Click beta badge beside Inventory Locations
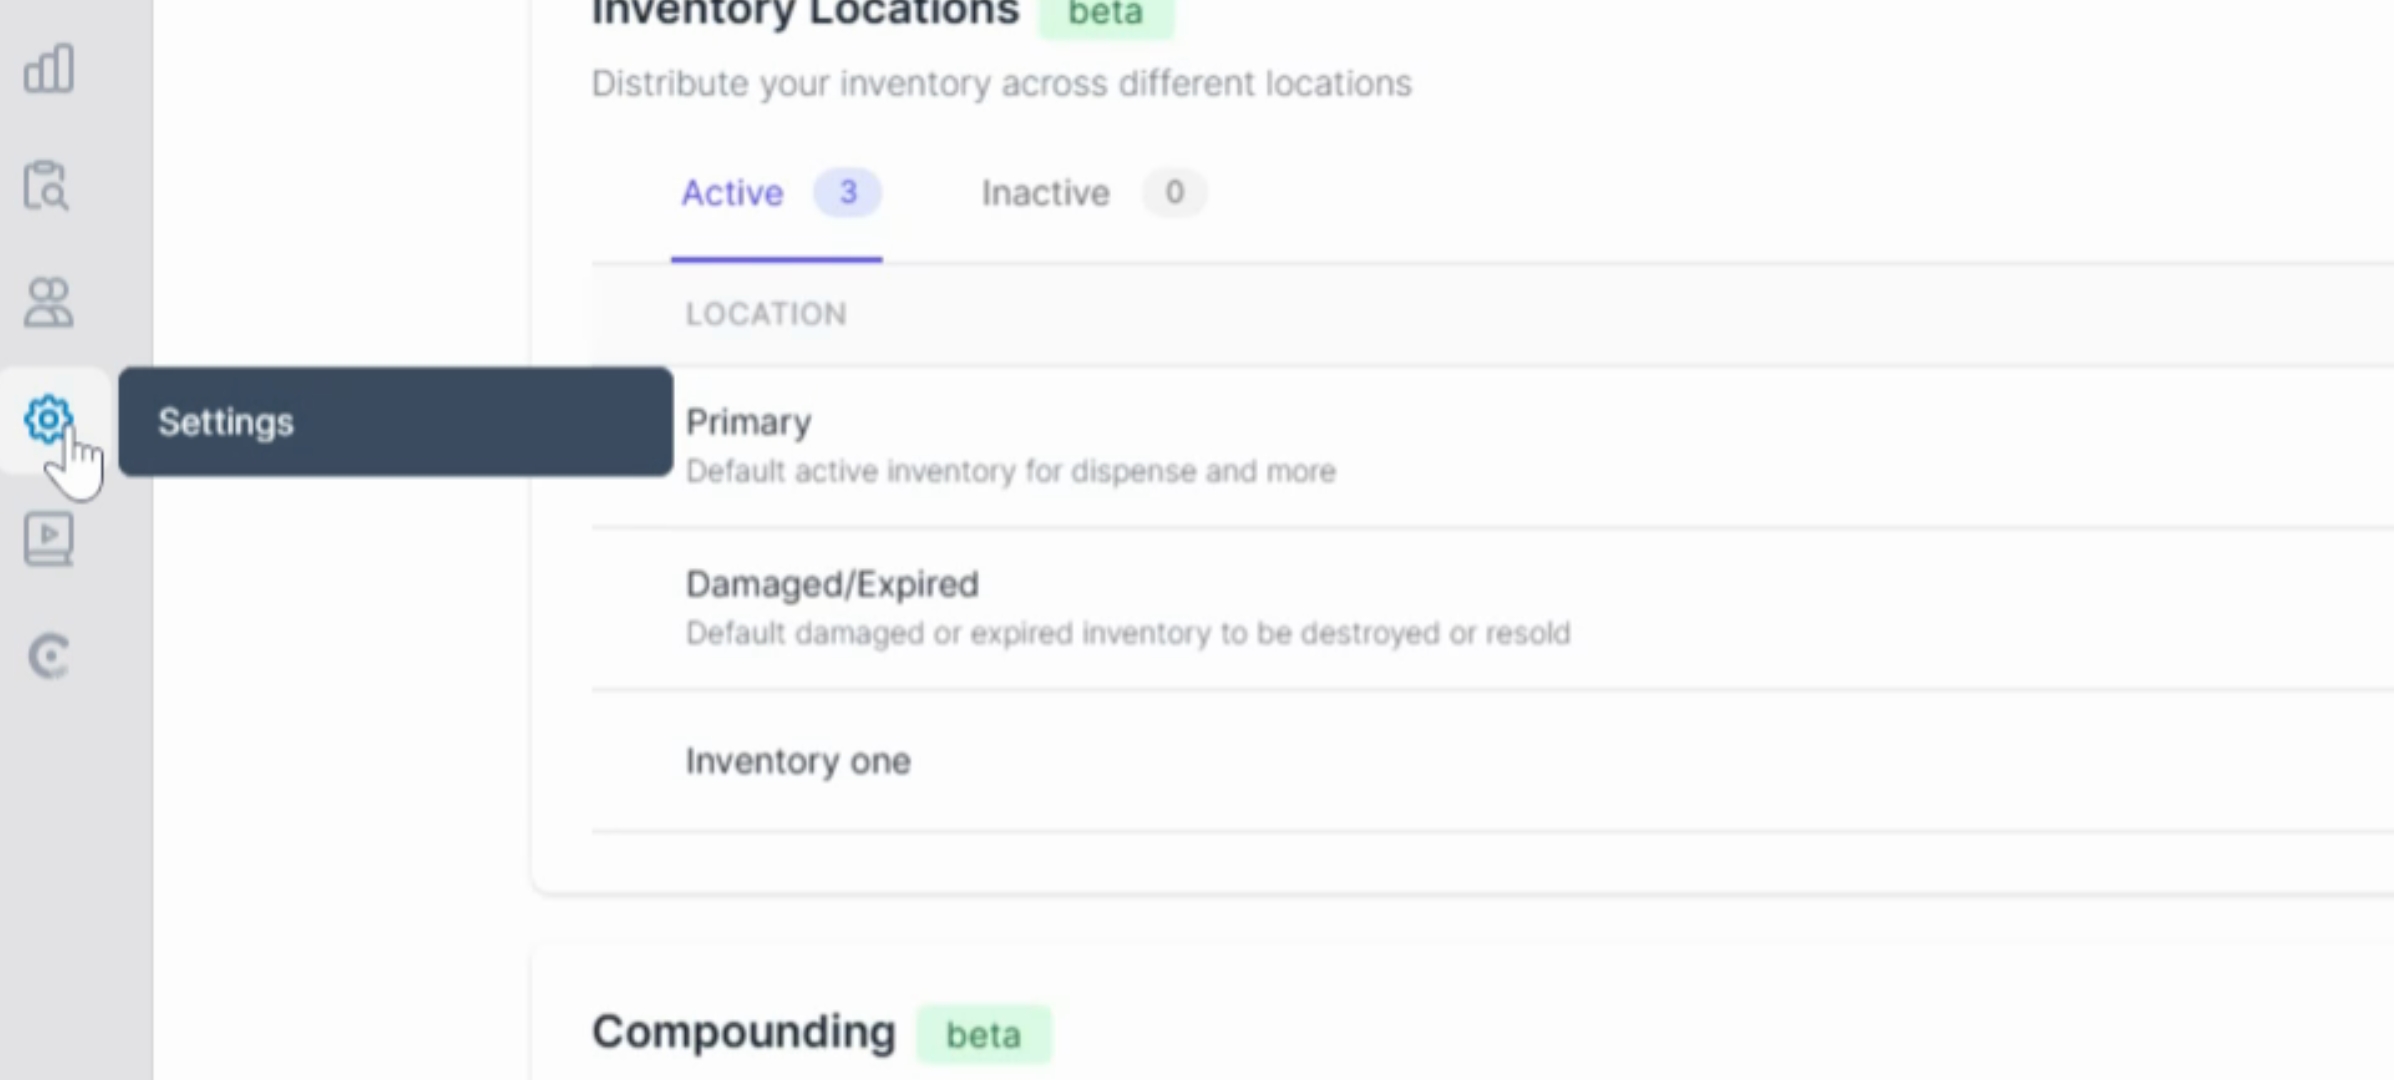The image size is (2394, 1080). coord(1105,14)
